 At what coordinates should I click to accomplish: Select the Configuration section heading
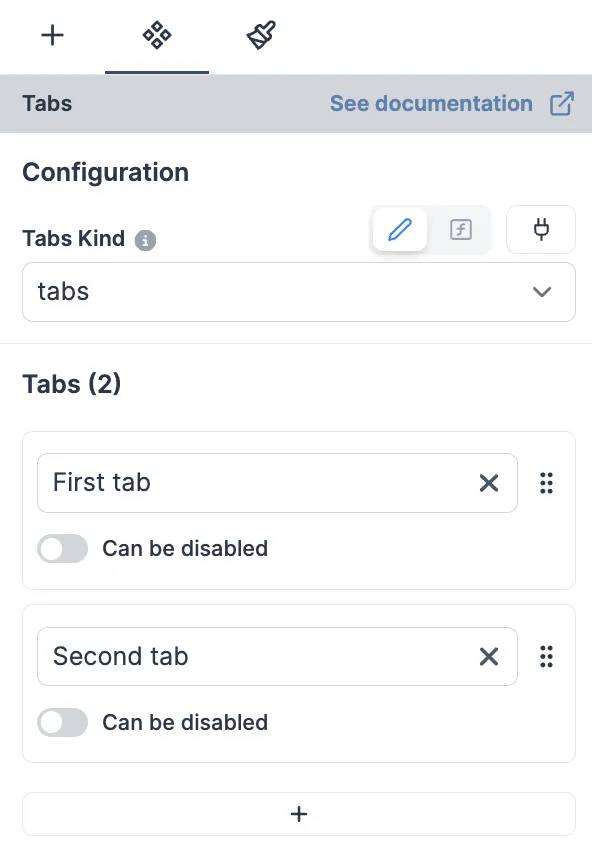(105, 172)
